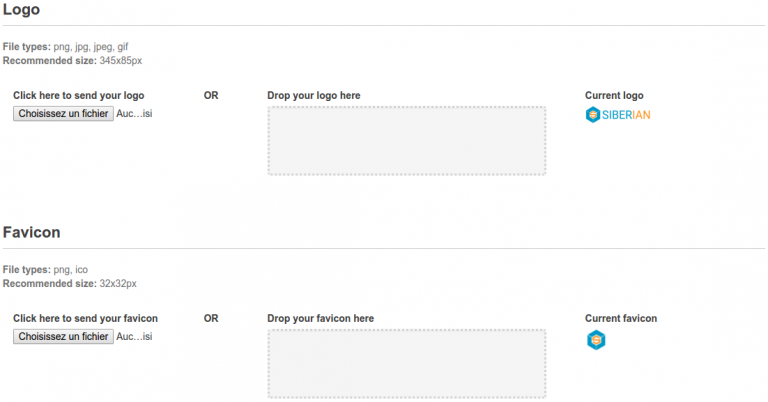Click the SIBERIAN wordmark in the current logo
The height and width of the screenshot is (402, 768).
tap(627, 115)
